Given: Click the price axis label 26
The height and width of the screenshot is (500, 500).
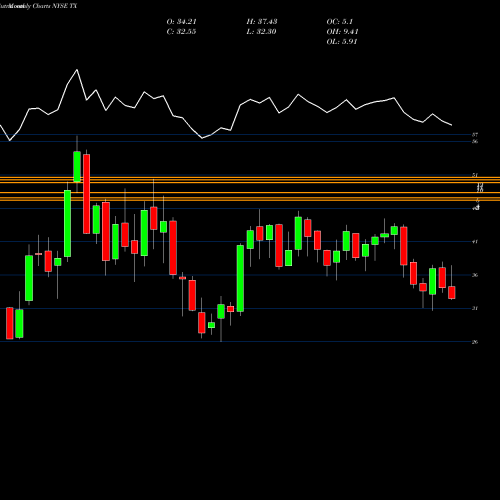Looking at the screenshot, I should click(475, 342).
